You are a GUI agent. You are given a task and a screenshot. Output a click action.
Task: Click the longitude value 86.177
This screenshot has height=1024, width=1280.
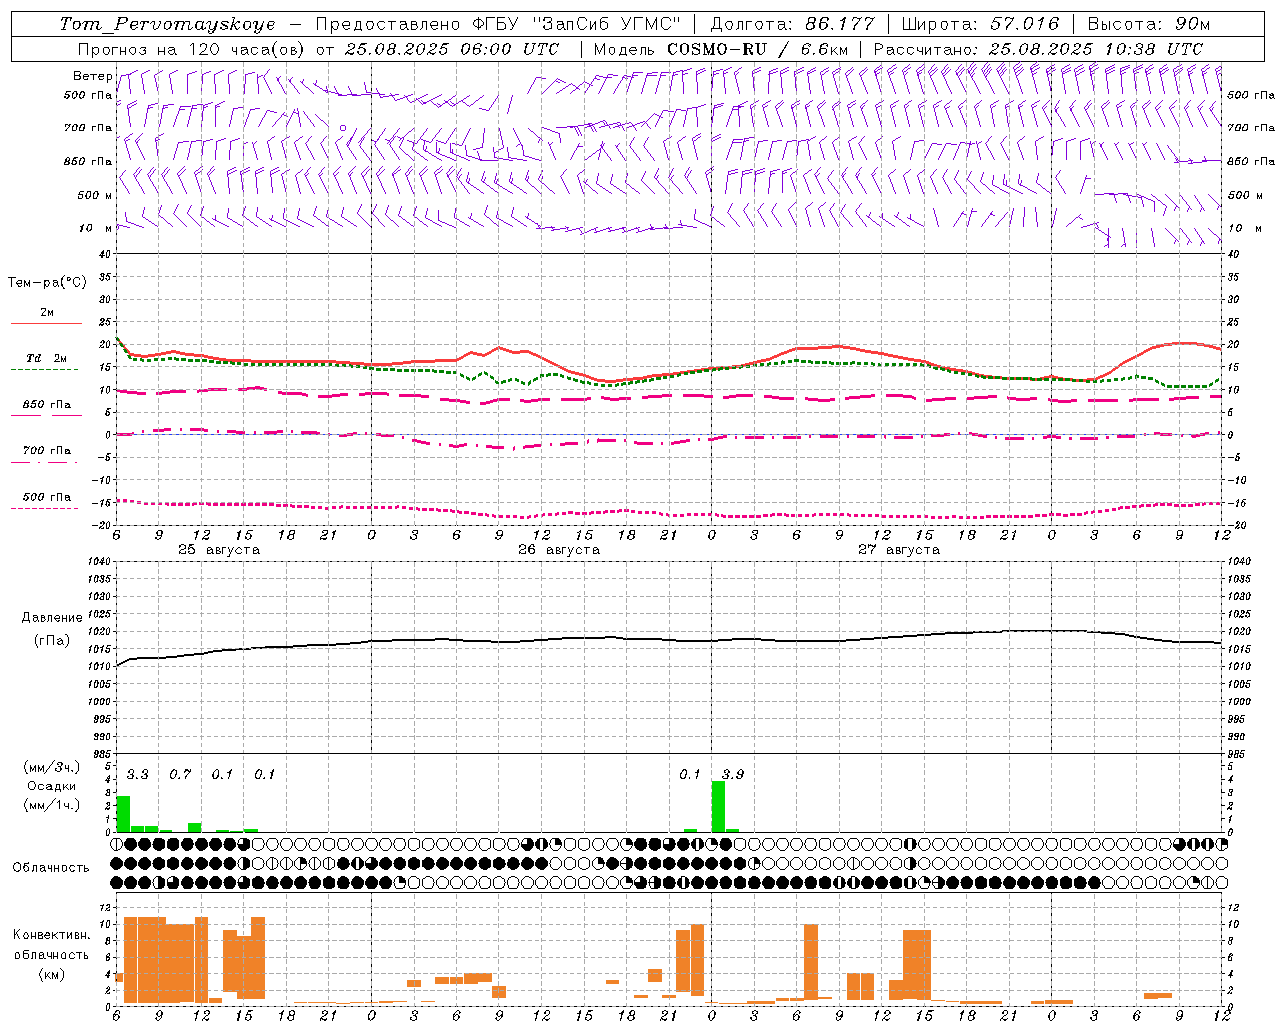839,24
